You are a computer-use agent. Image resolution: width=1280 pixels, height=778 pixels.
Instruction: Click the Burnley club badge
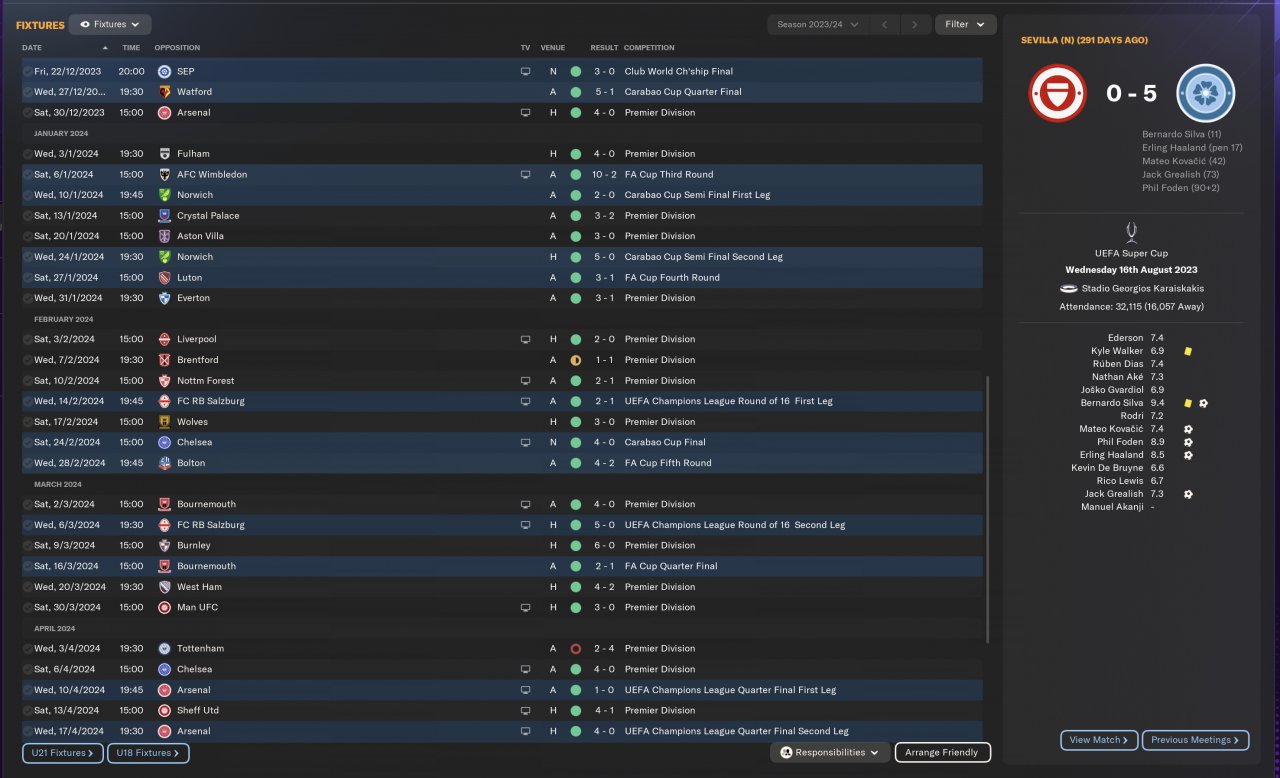(x=165, y=546)
